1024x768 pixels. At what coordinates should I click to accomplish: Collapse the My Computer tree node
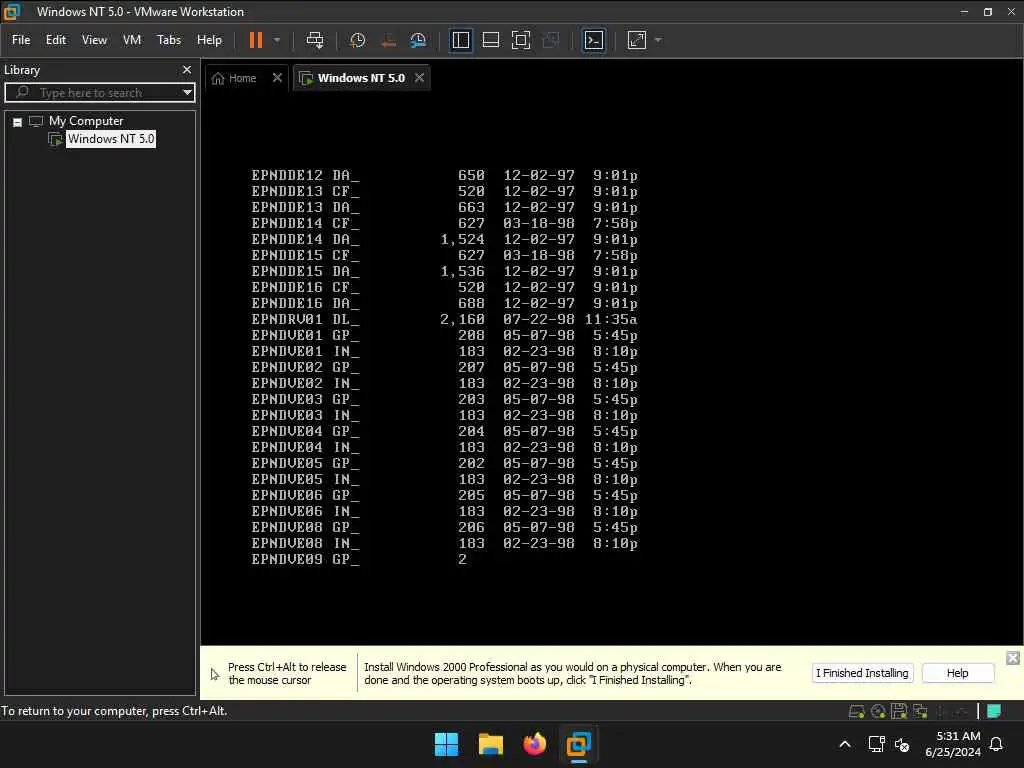[18, 122]
